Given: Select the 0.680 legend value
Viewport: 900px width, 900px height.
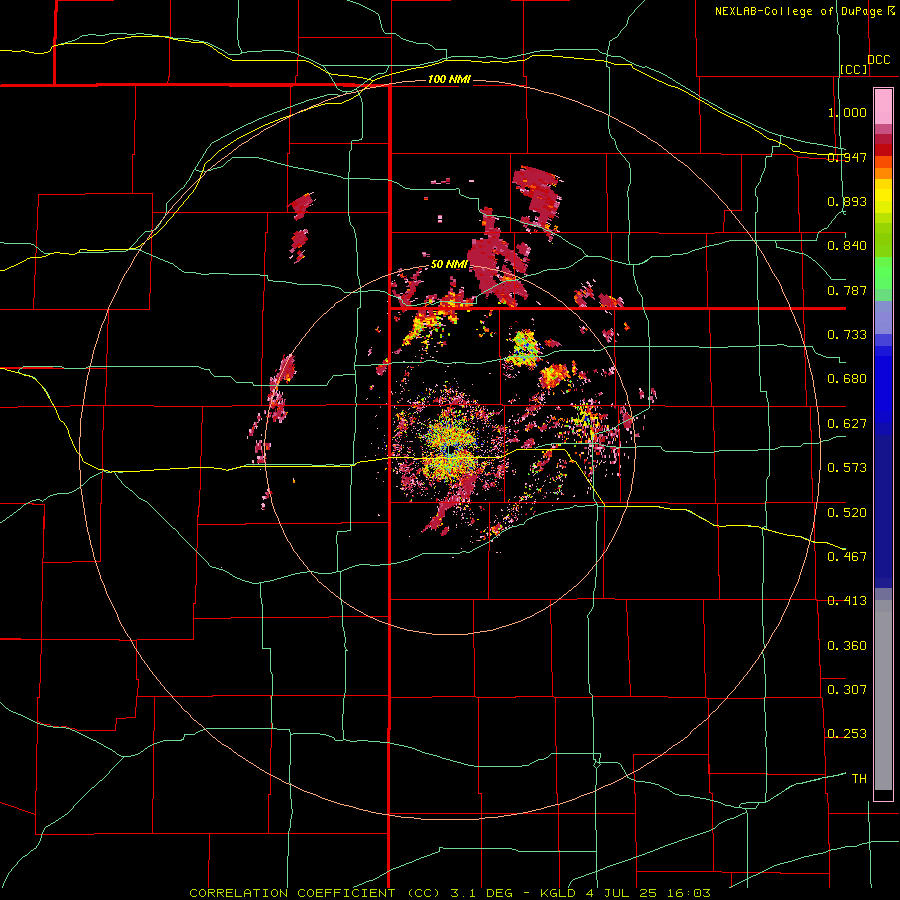Looking at the screenshot, I should tap(847, 379).
